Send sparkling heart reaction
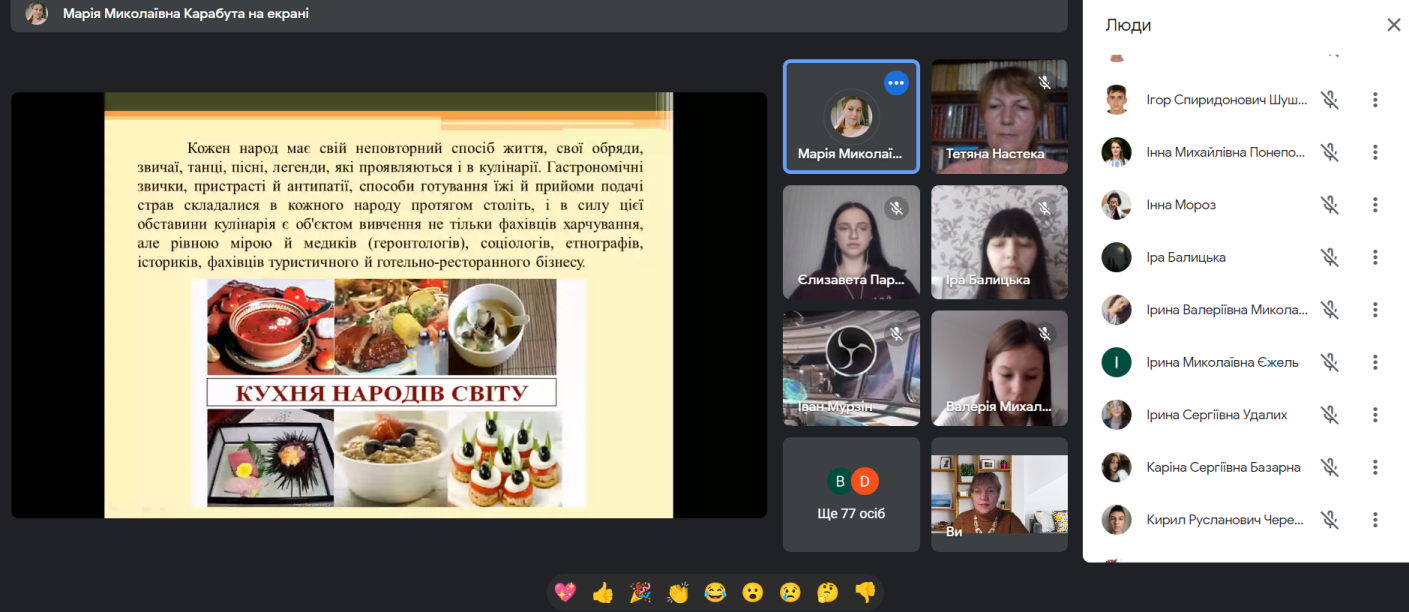Screen dimensions: 1409x612 point(565,592)
